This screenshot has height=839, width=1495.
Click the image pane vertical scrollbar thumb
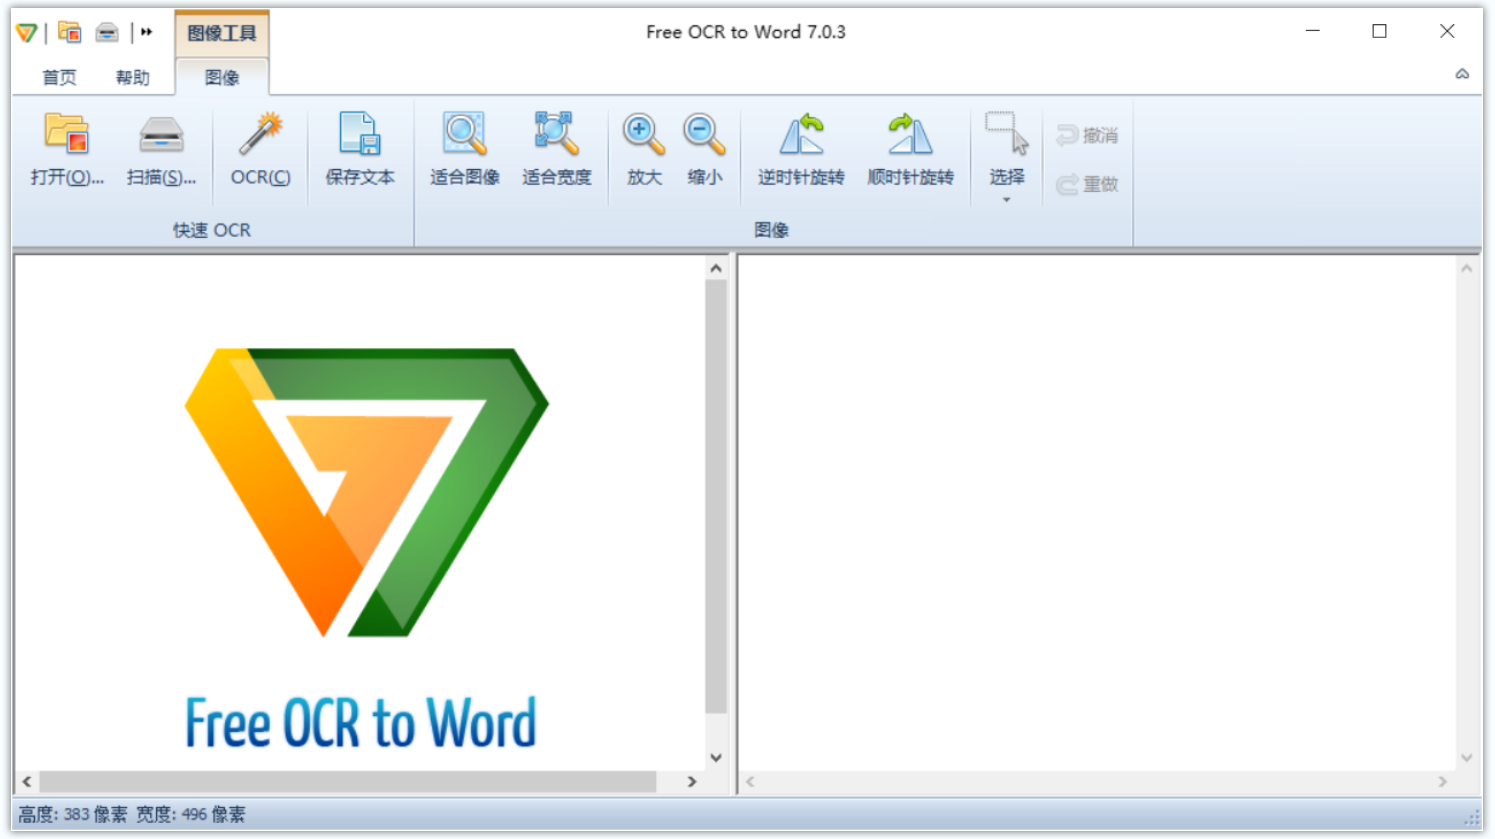pyautogui.click(x=716, y=496)
